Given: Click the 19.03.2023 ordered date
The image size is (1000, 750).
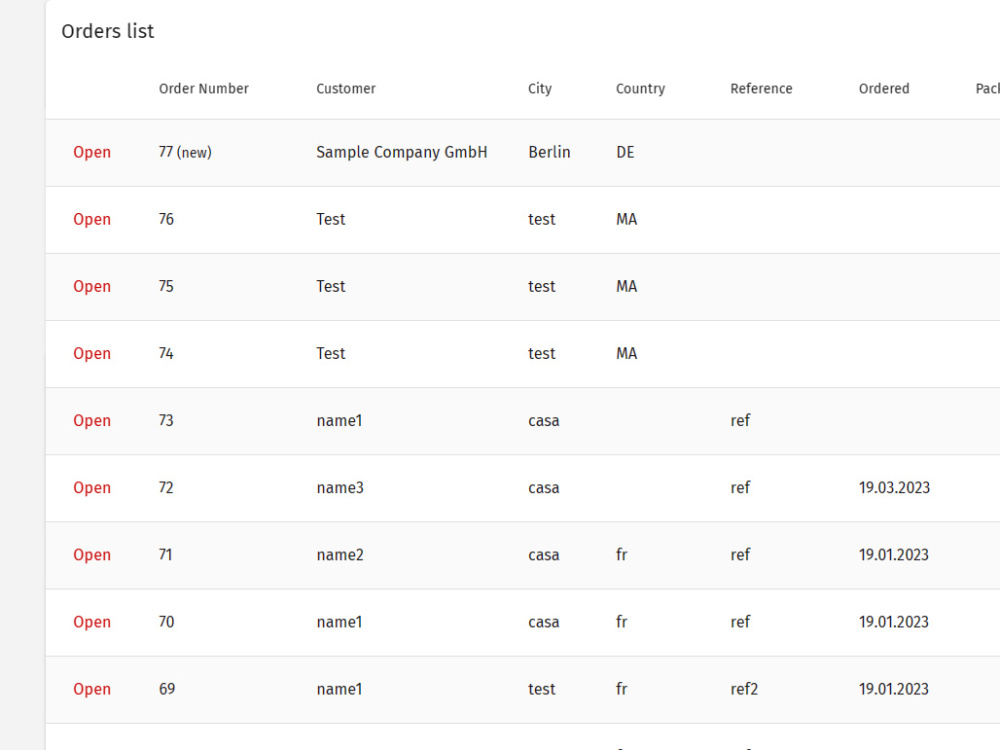Looking at the screenshot, I should tap(894, 488).
